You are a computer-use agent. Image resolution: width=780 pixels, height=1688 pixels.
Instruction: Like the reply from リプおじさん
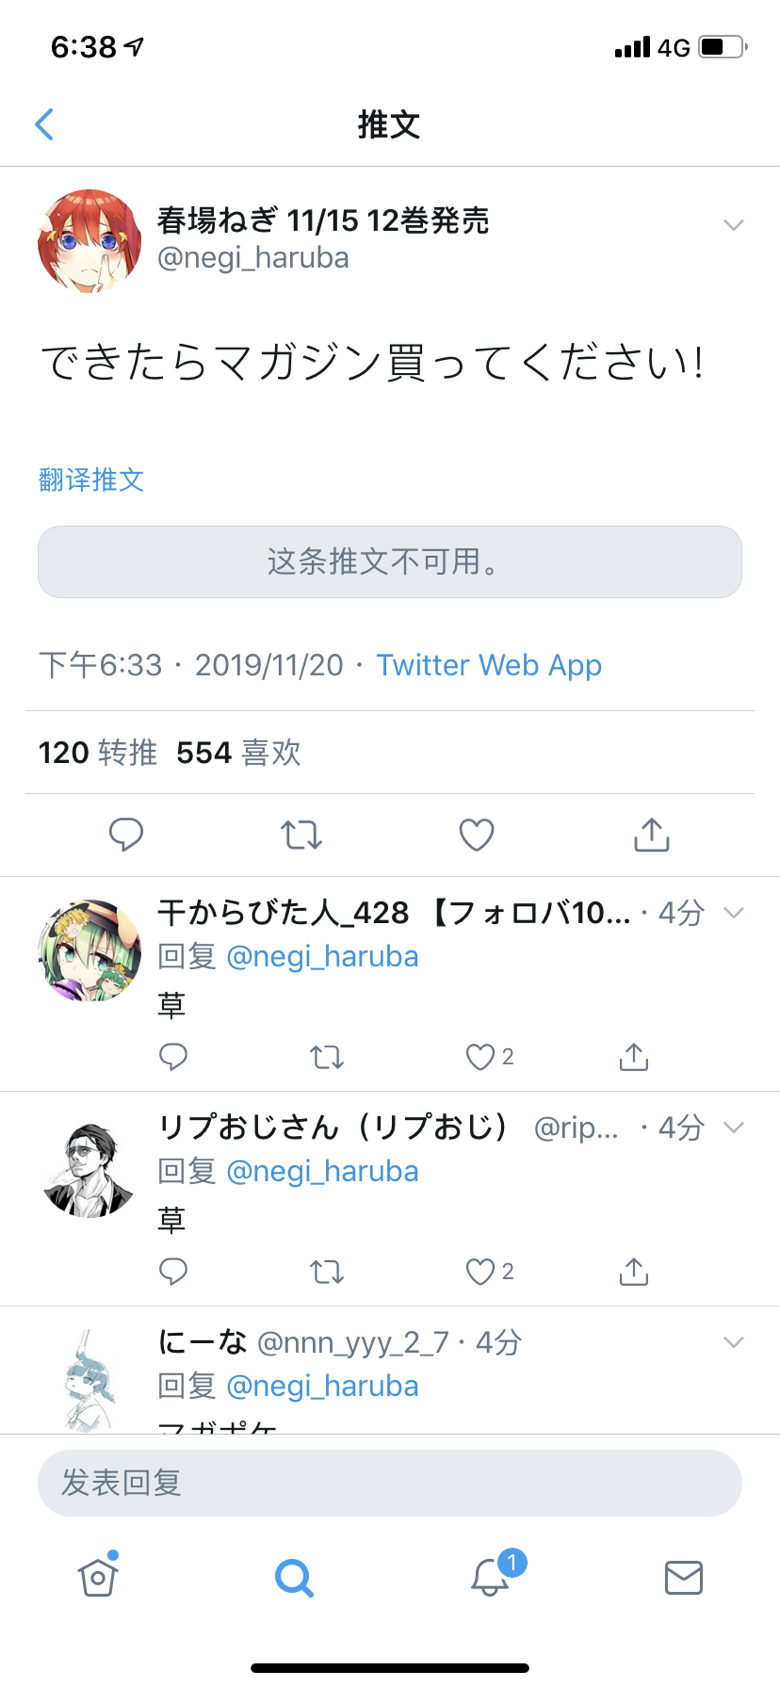481,1271
